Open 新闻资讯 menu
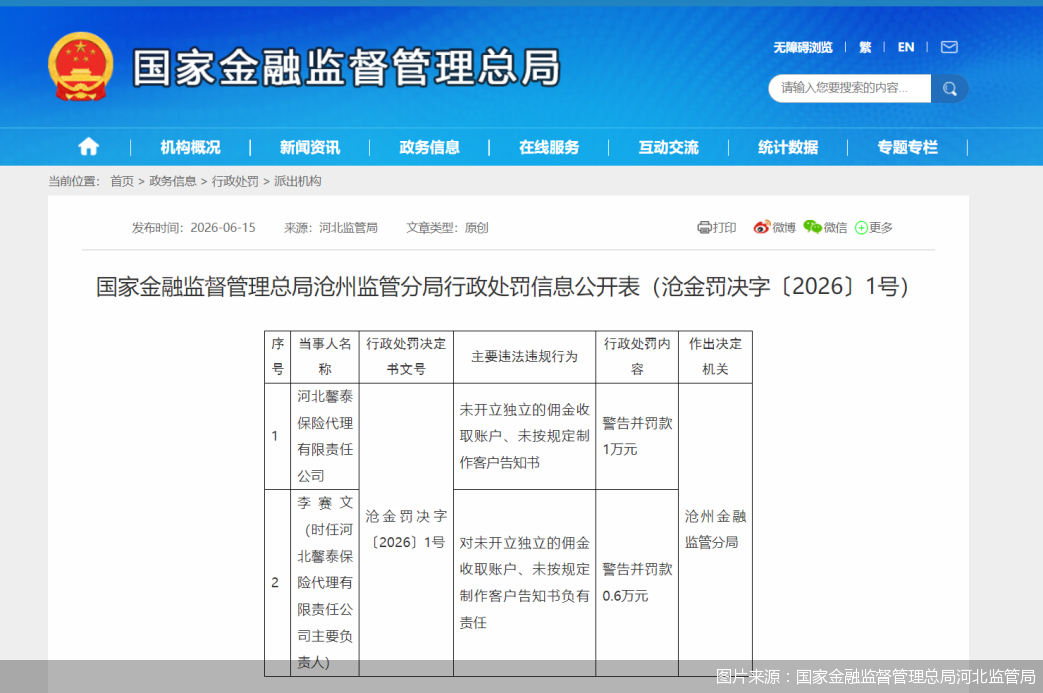 [310, 148]
